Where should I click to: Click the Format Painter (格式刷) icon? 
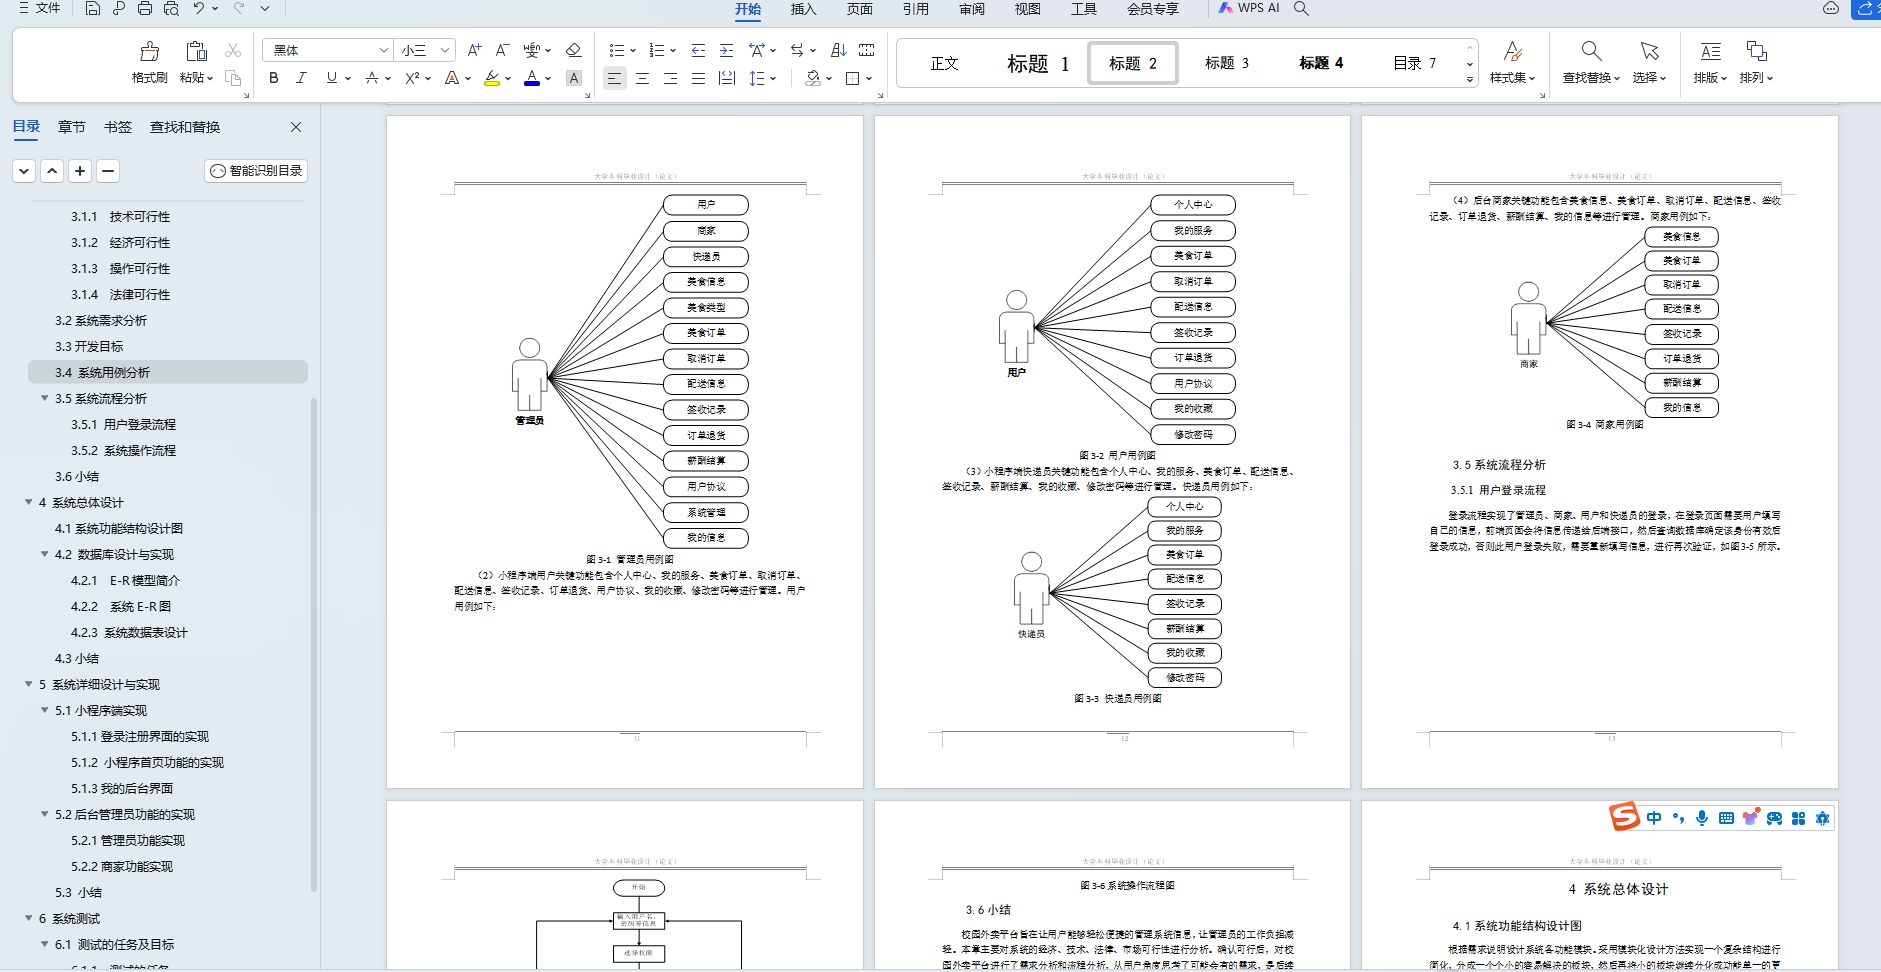[149, 52]
